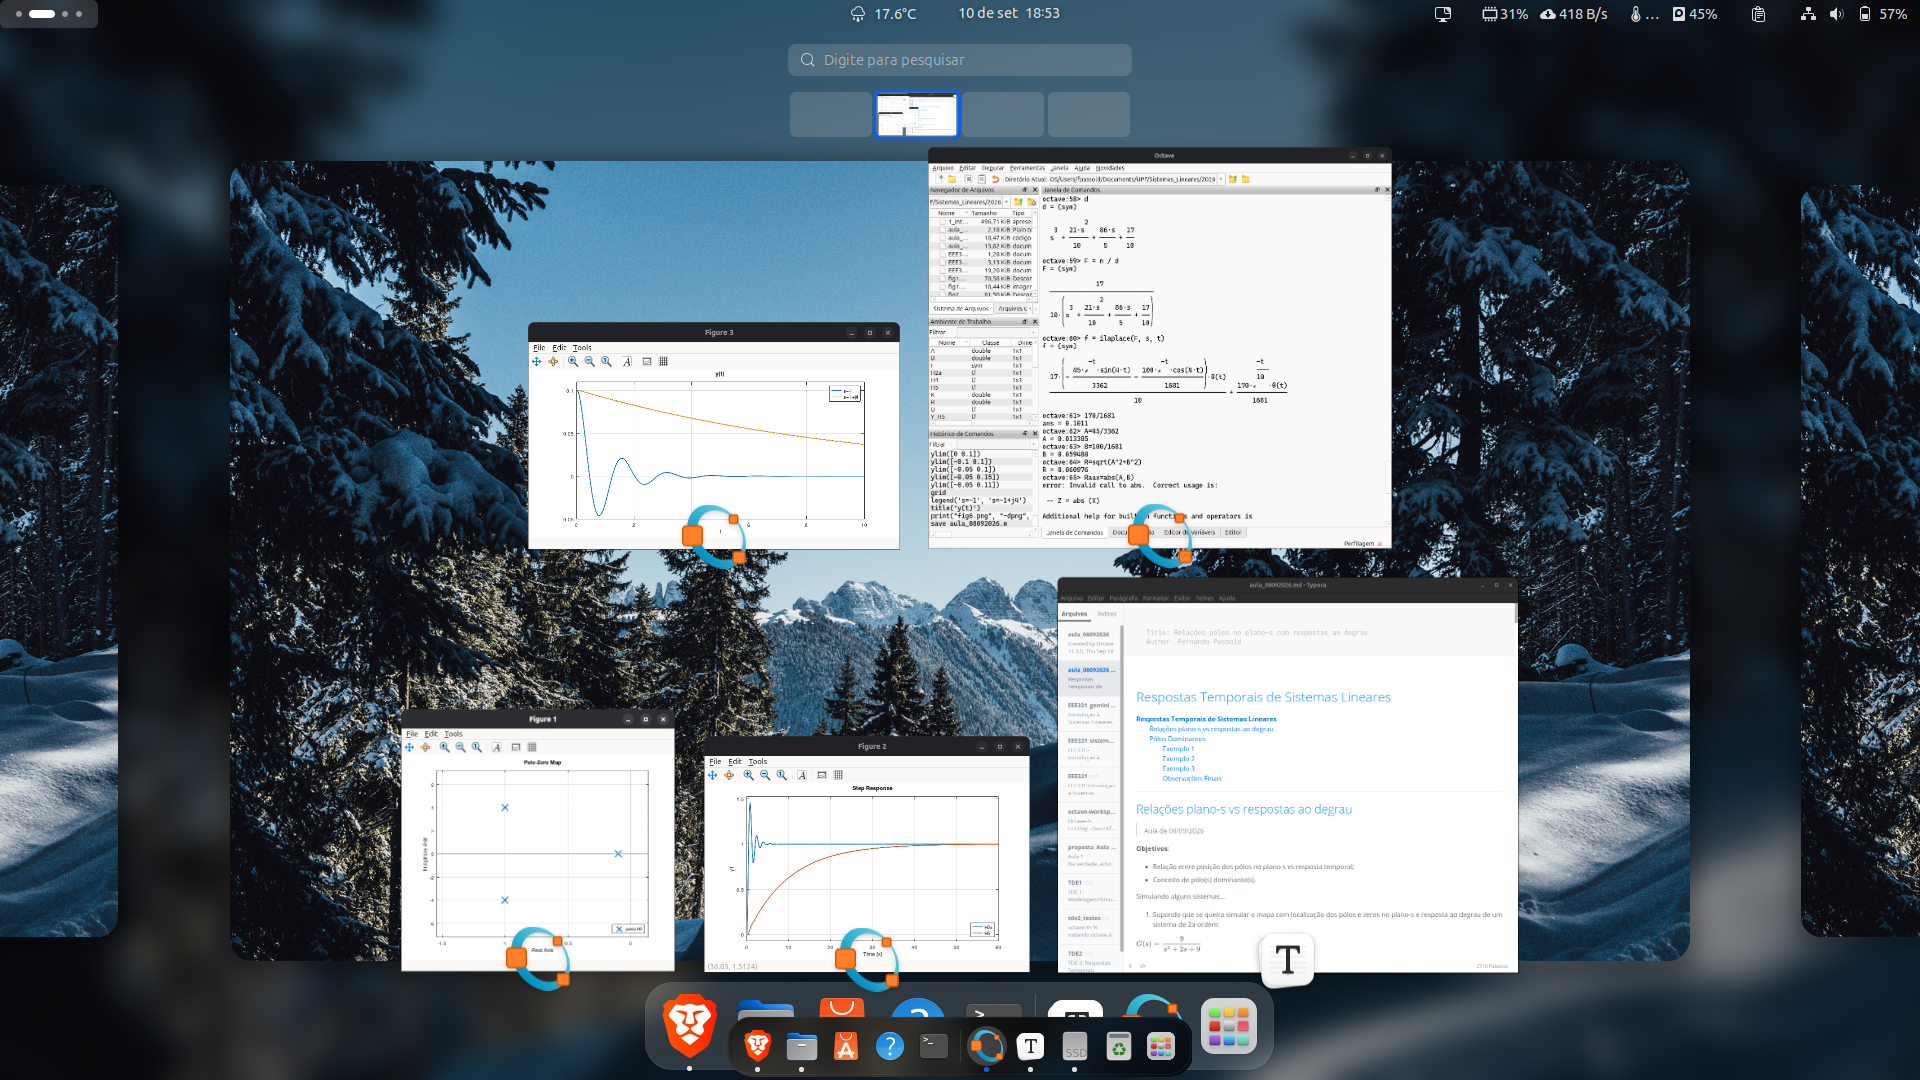Expand the Diretório Atual dropdown arrow
This screenshot has width=1920, height=1080.
[1221, 180]
